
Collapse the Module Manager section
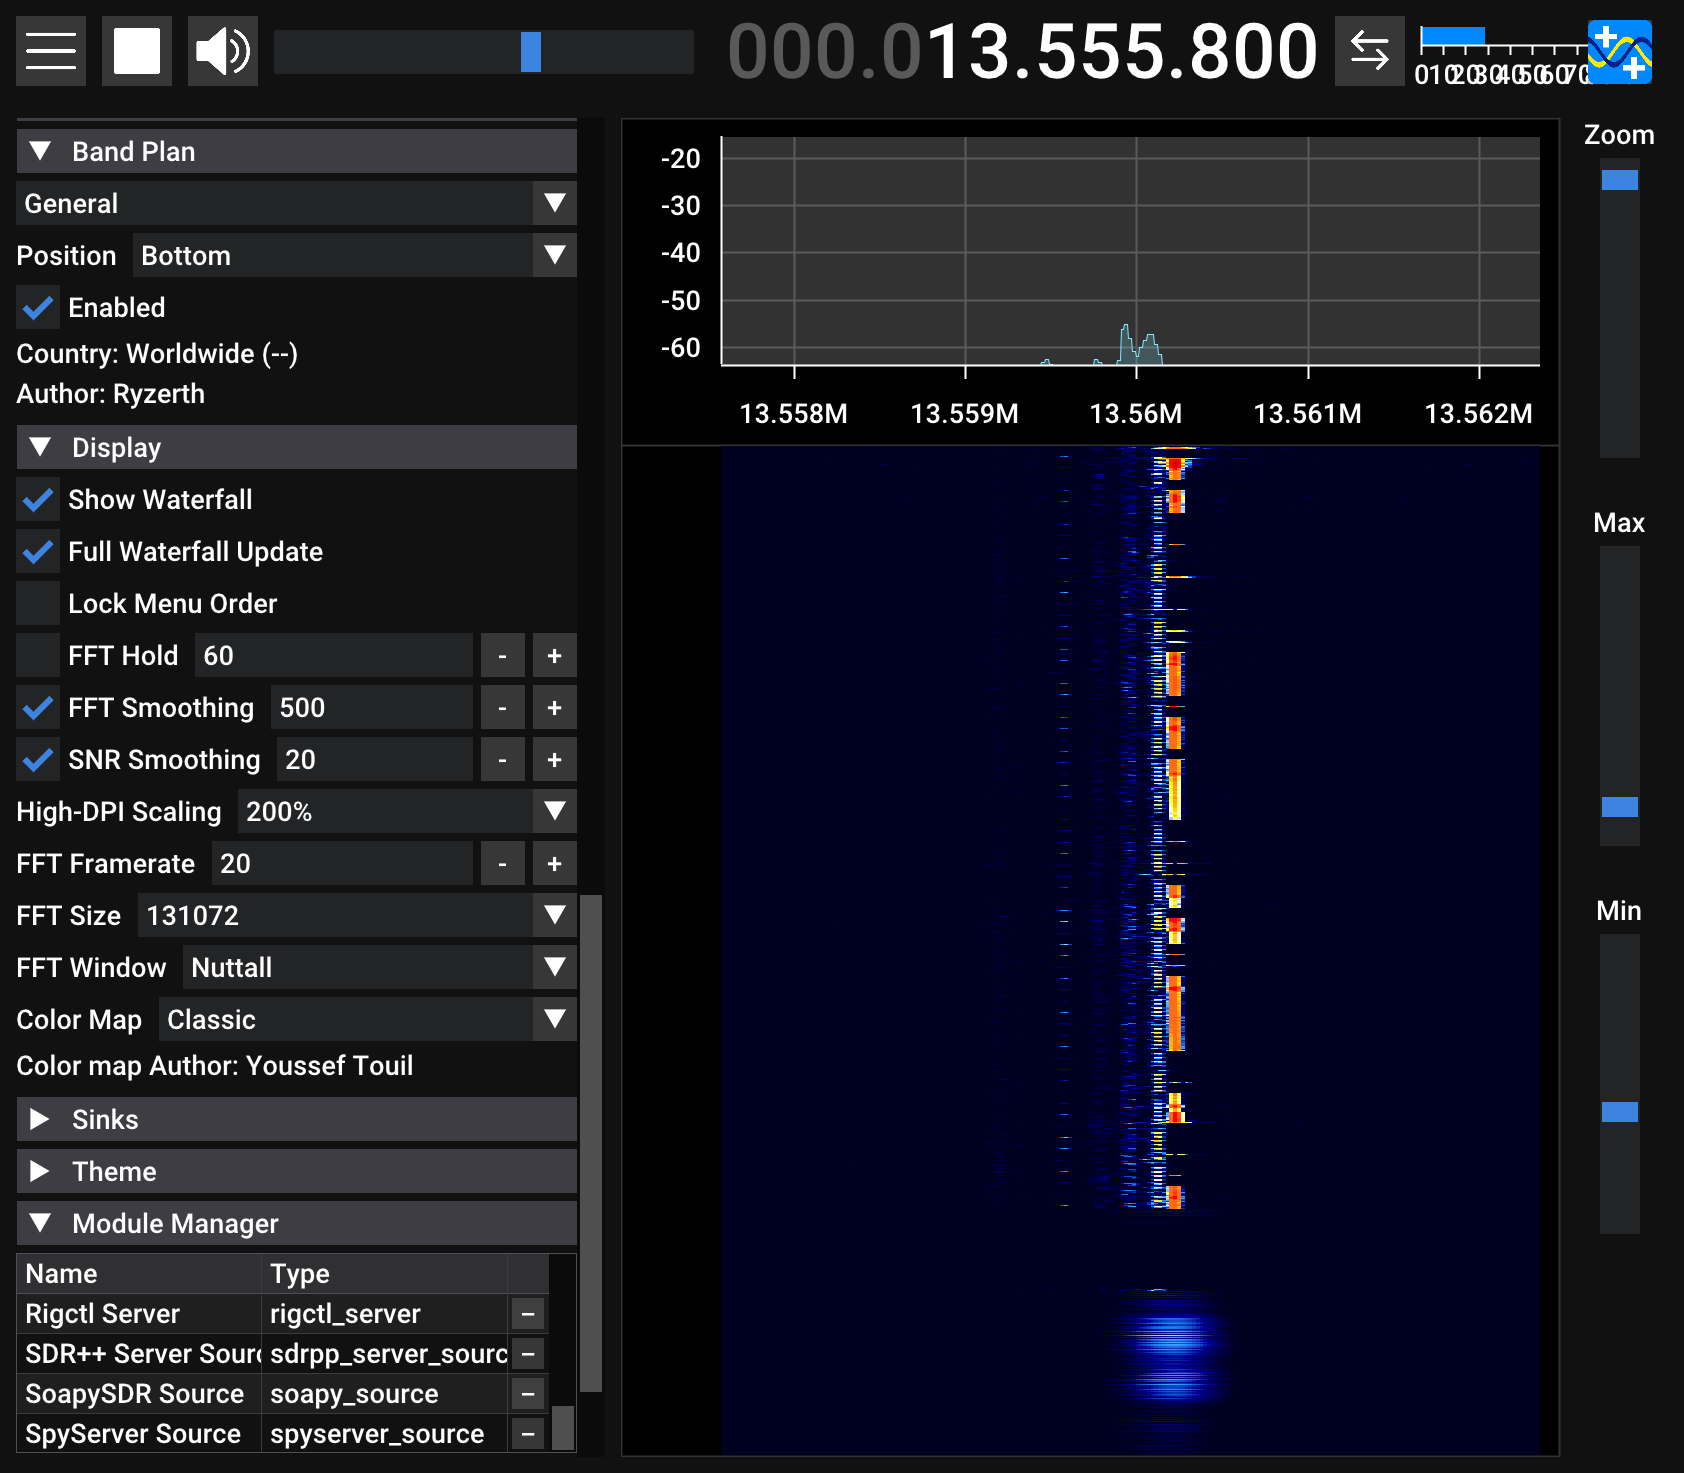(297, 1223)
